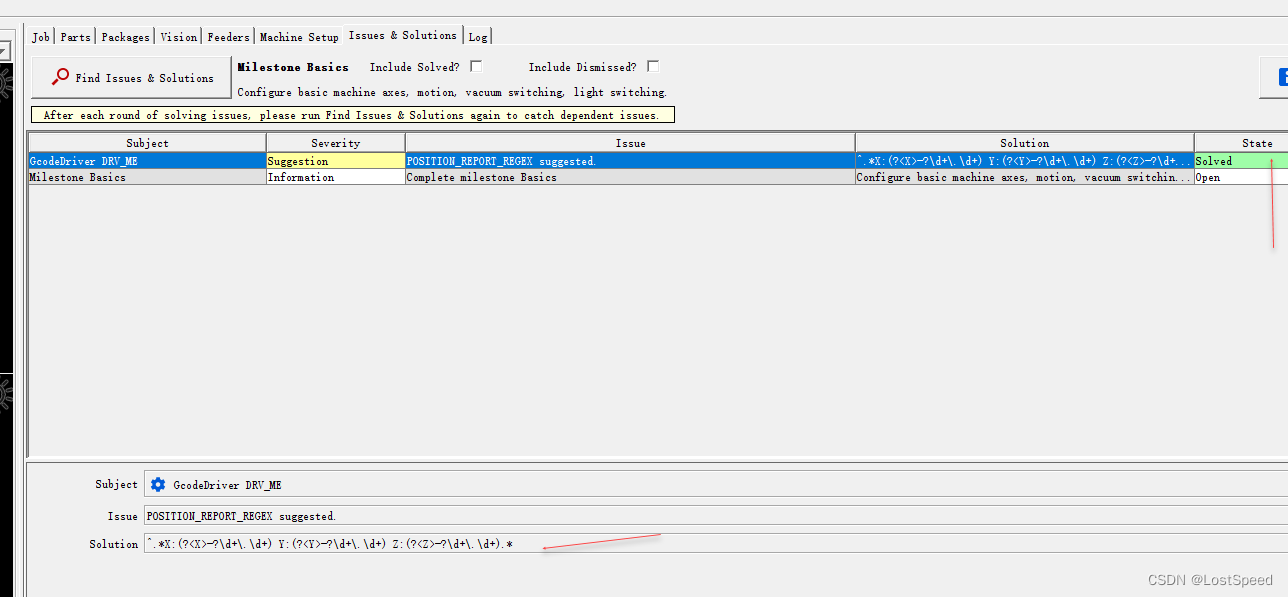Open the Feeders tab
1288x597 pixels.
pos(228,36)
